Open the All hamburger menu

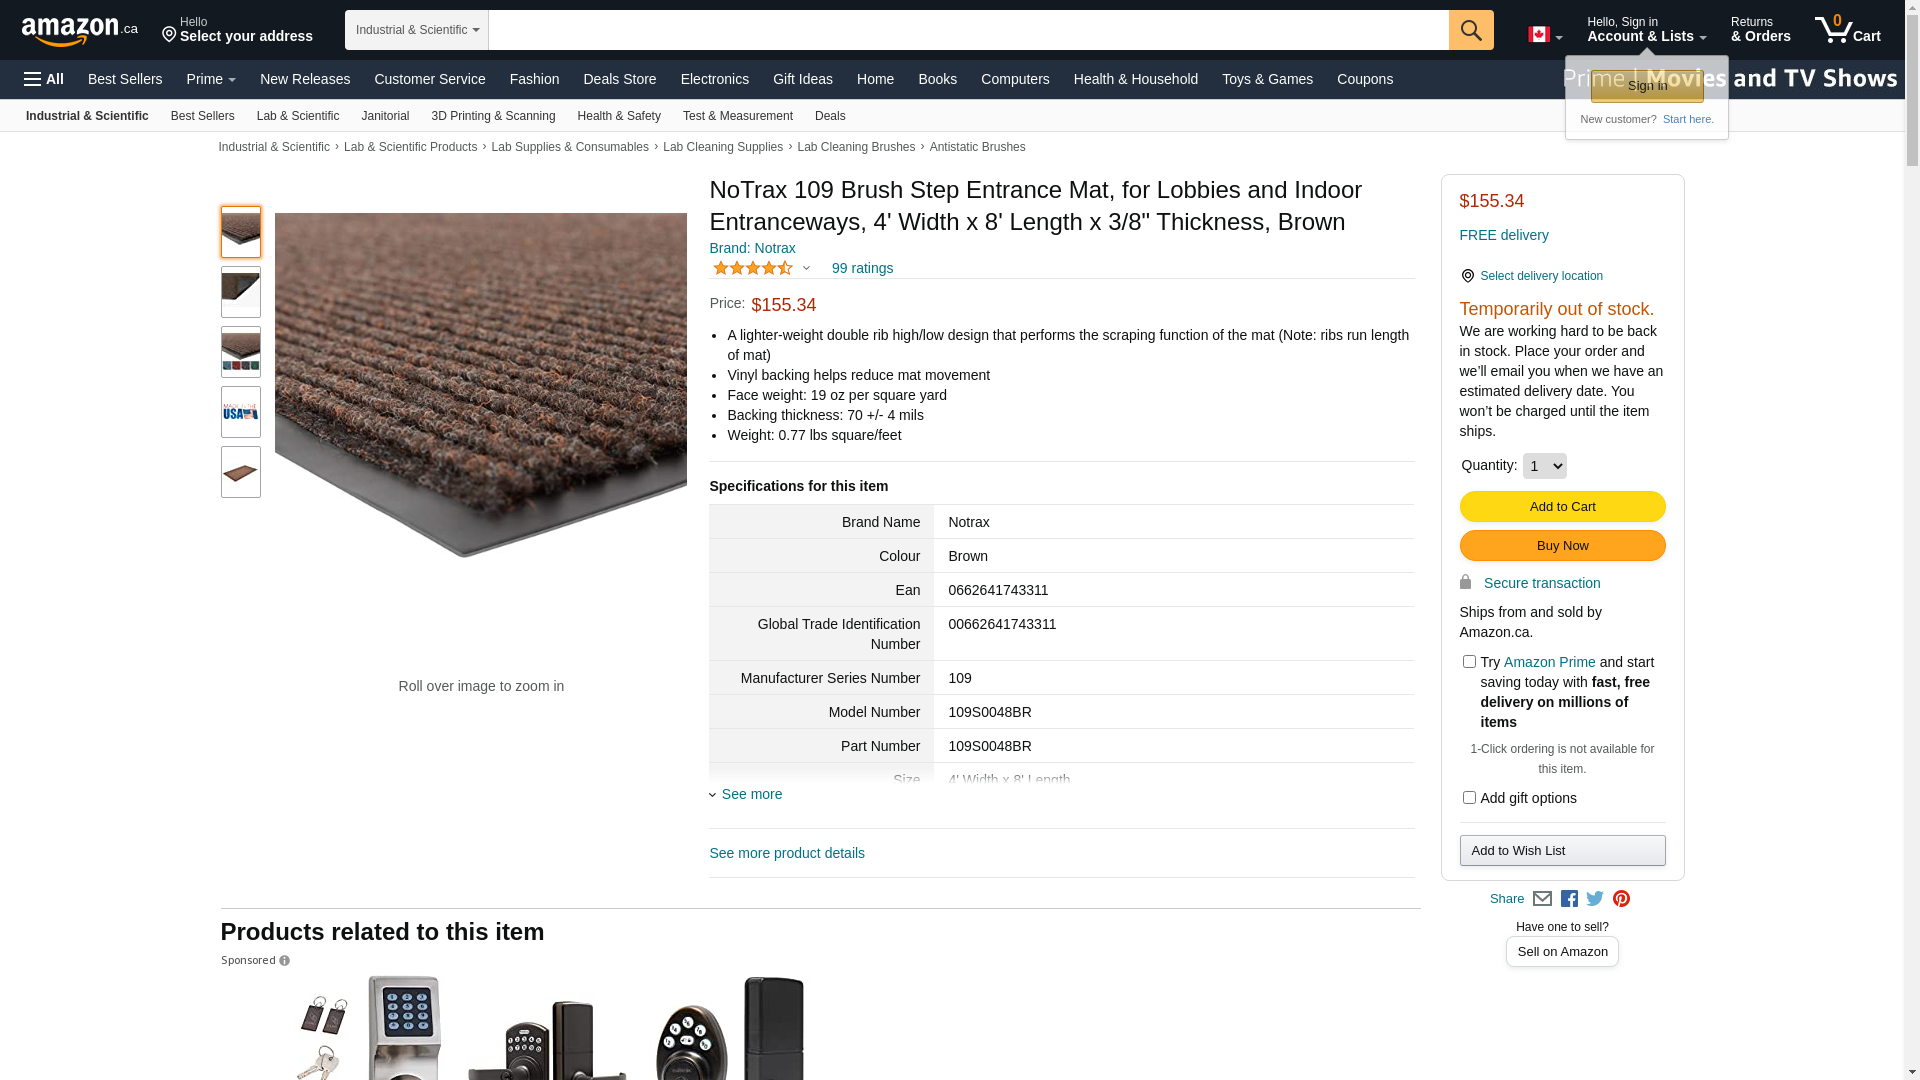(x=44, y=79)
